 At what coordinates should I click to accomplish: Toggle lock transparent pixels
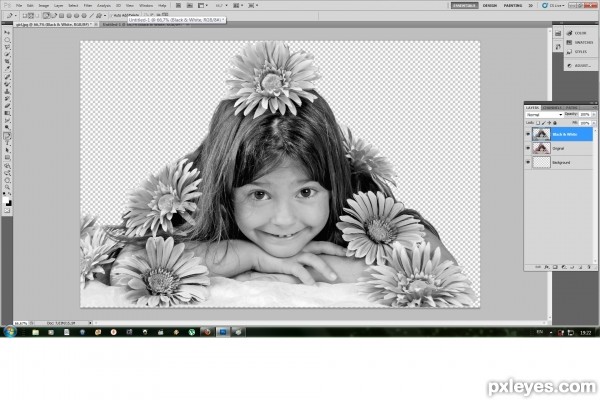(x=538, y=123)
